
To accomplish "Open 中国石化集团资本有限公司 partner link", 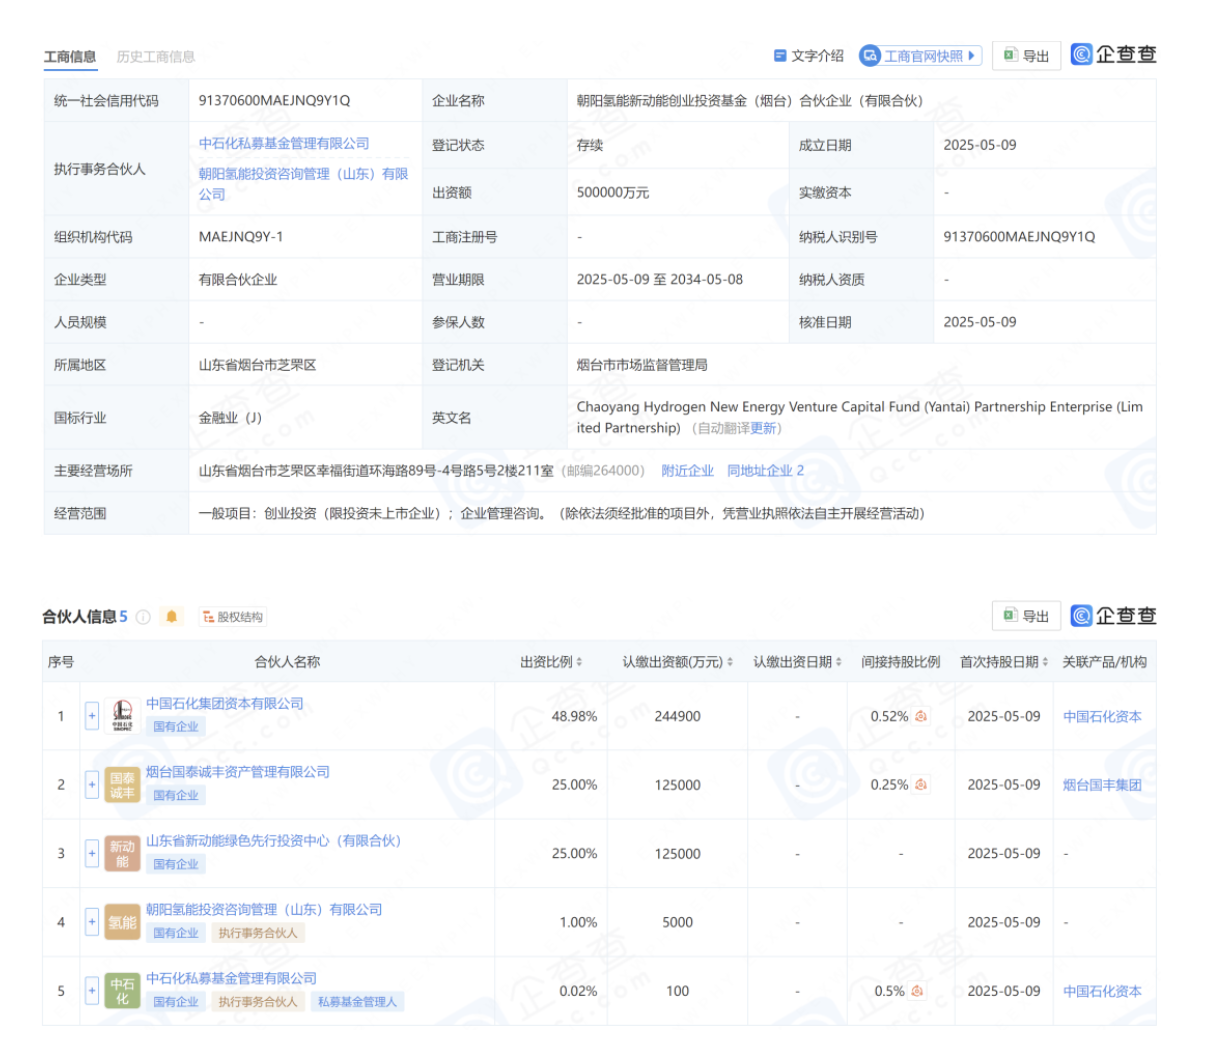I will [225, 704].
